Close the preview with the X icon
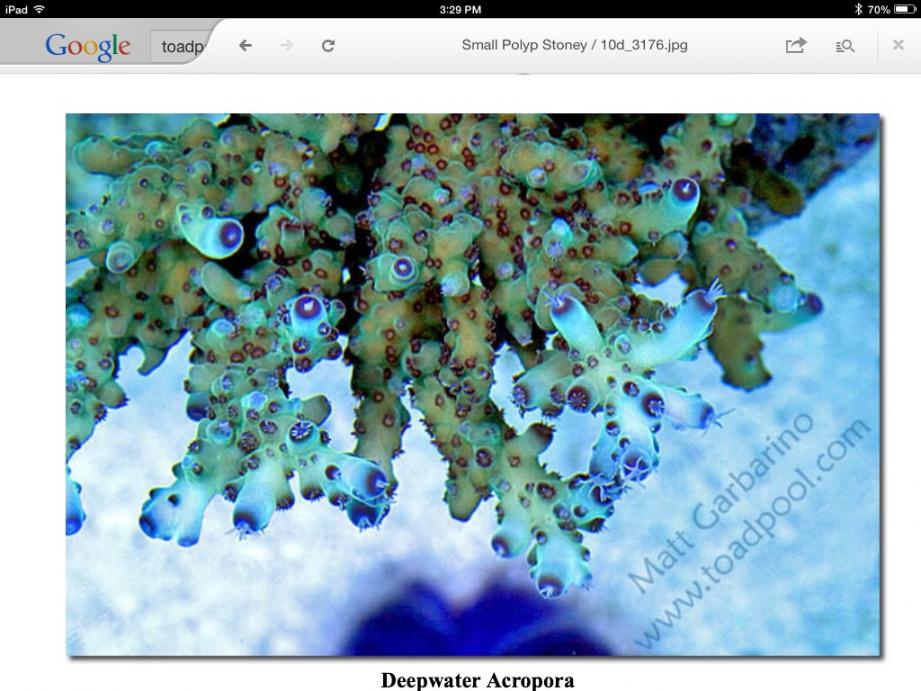 [898, 45]
